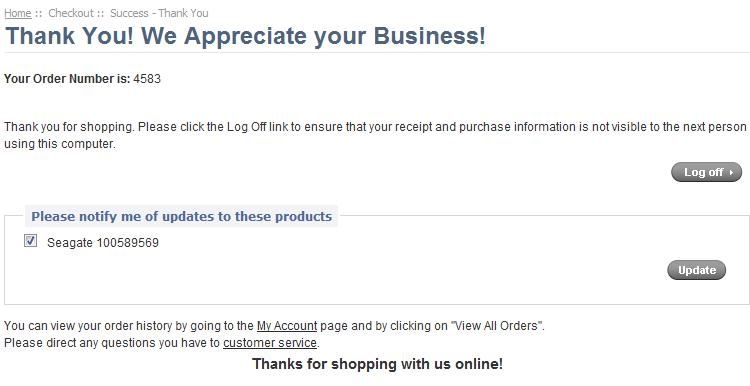This screenshot has width=750, height=386.
Task: Click the Log off button
Action: (x=706, y=172)
